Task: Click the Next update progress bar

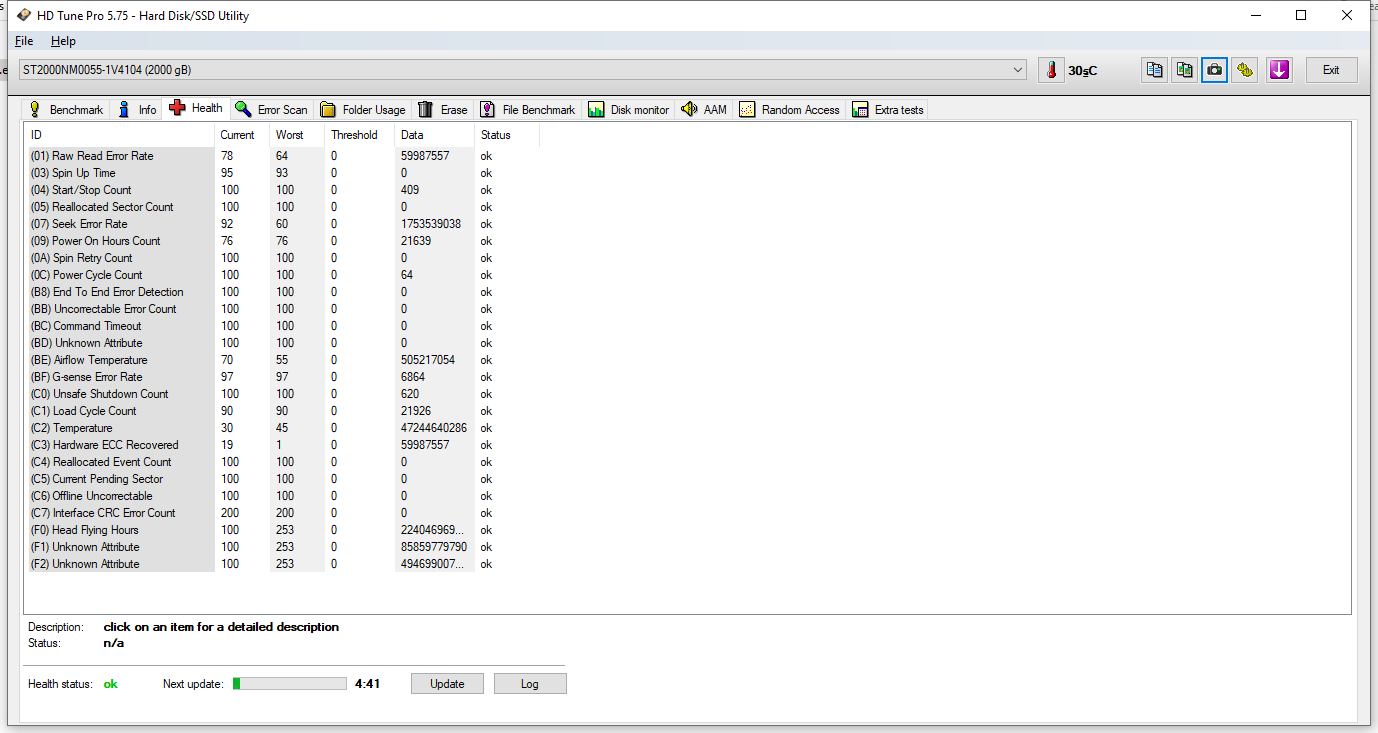Action: tap(290, 684)
